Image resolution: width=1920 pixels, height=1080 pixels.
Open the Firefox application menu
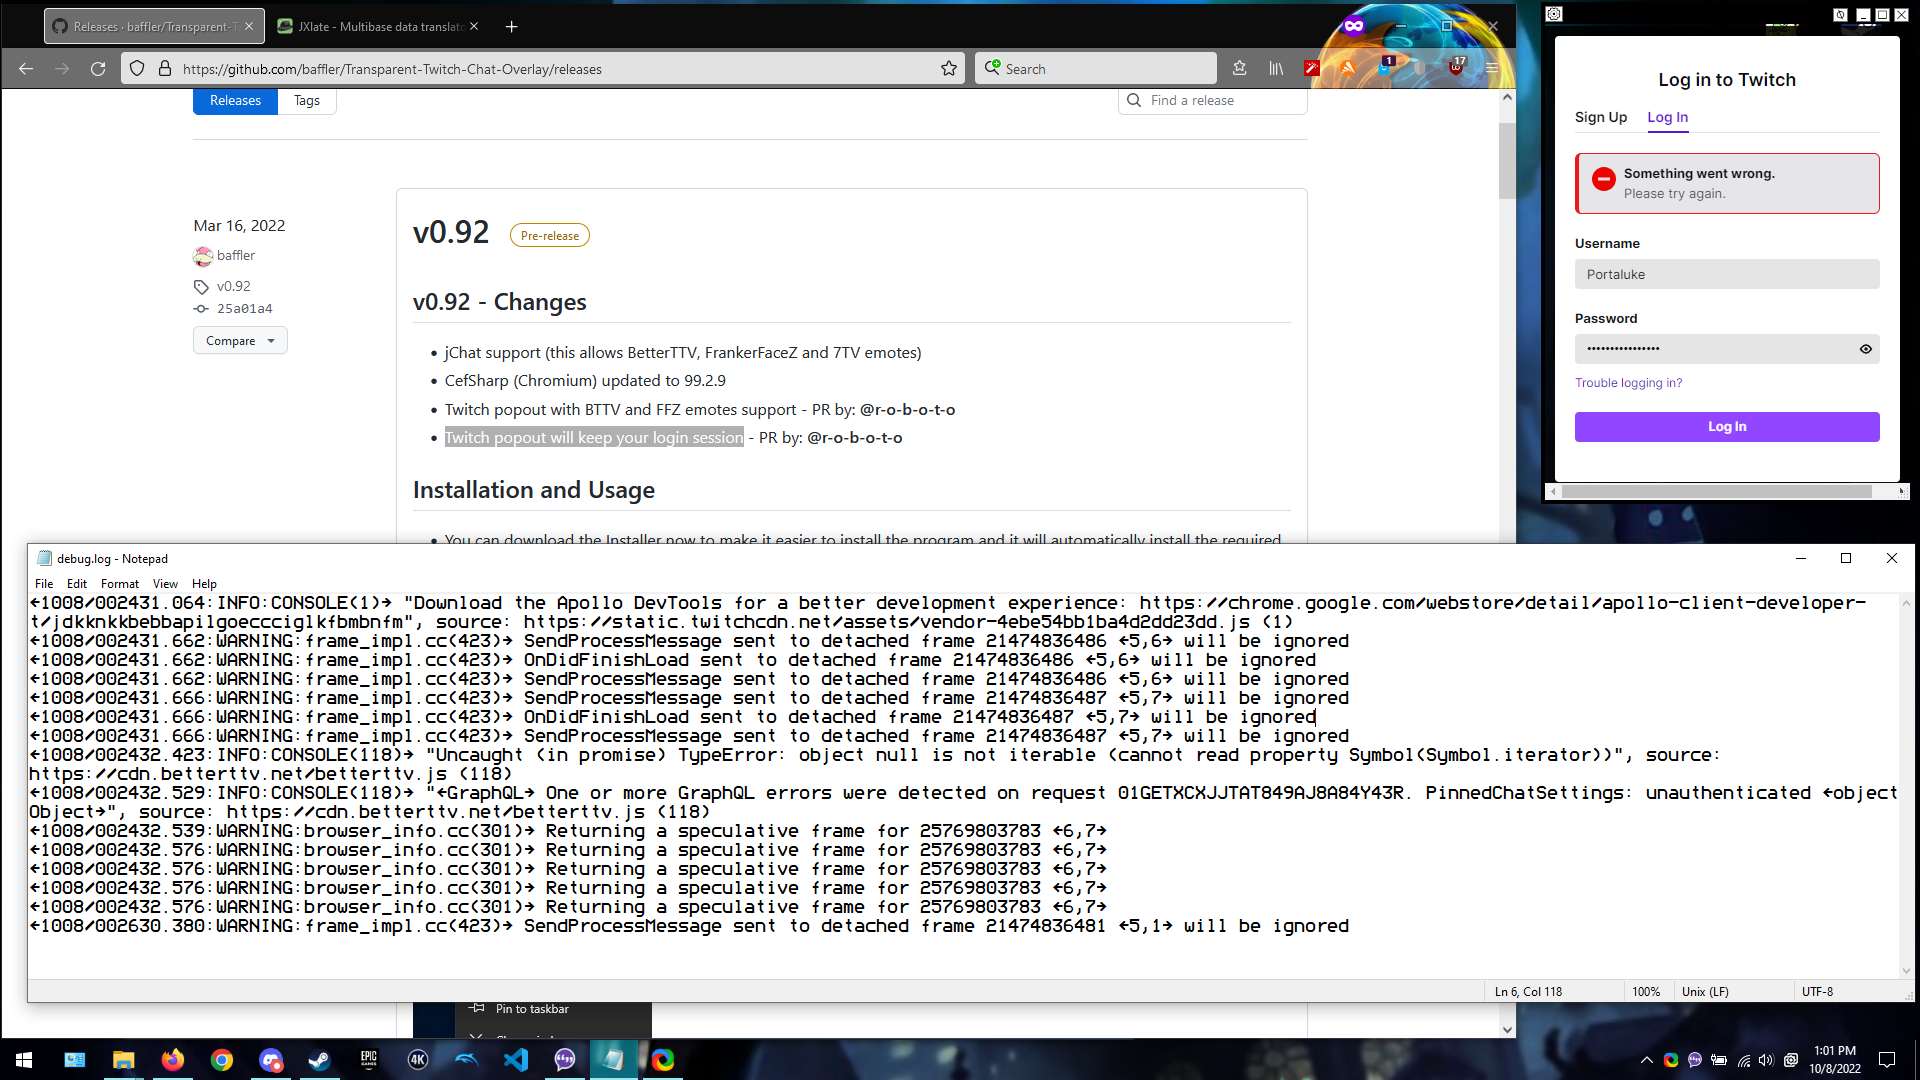(1492, 68)
